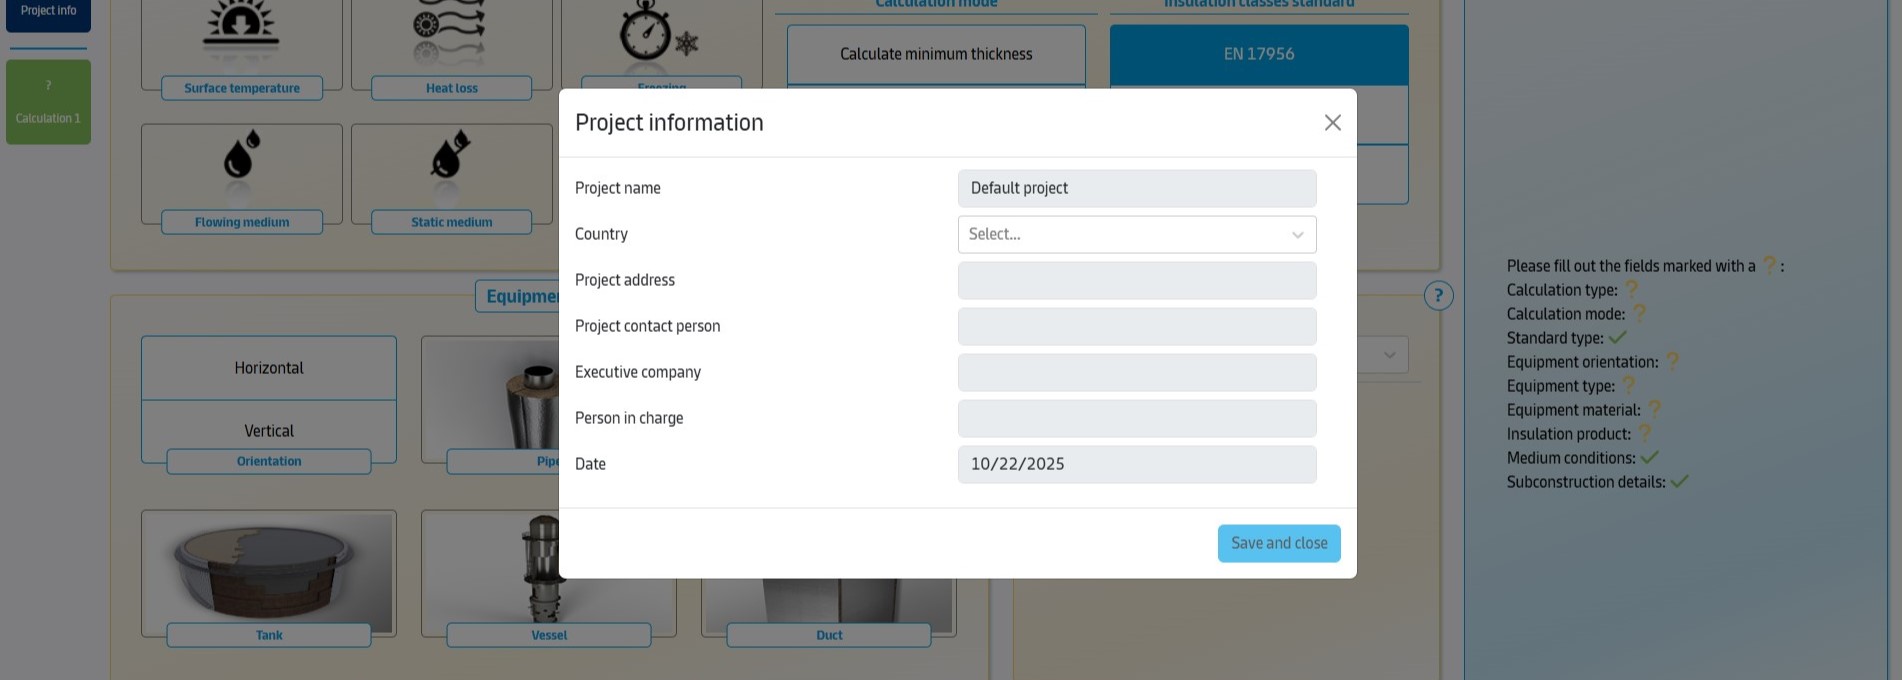
Task: Click the Surface temperature label
Action: tap(242, 88)
